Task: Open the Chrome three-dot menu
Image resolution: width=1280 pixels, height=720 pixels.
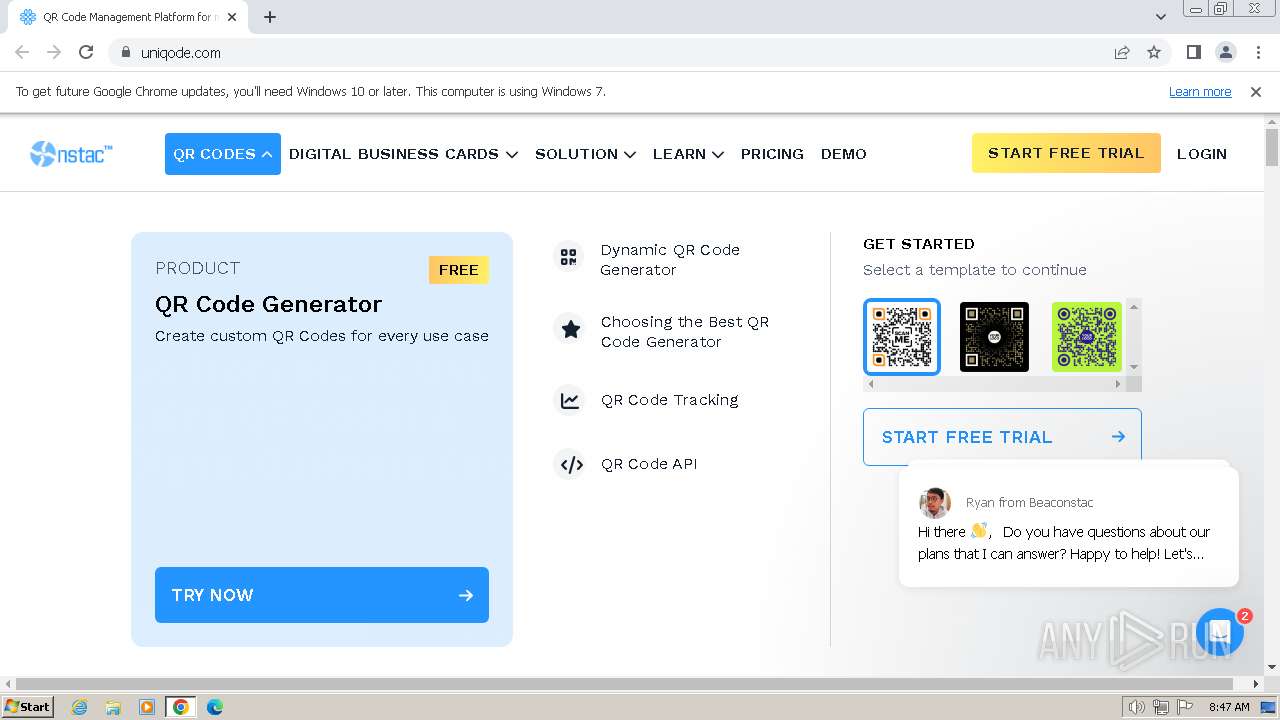Action: tap(1258, 52)
